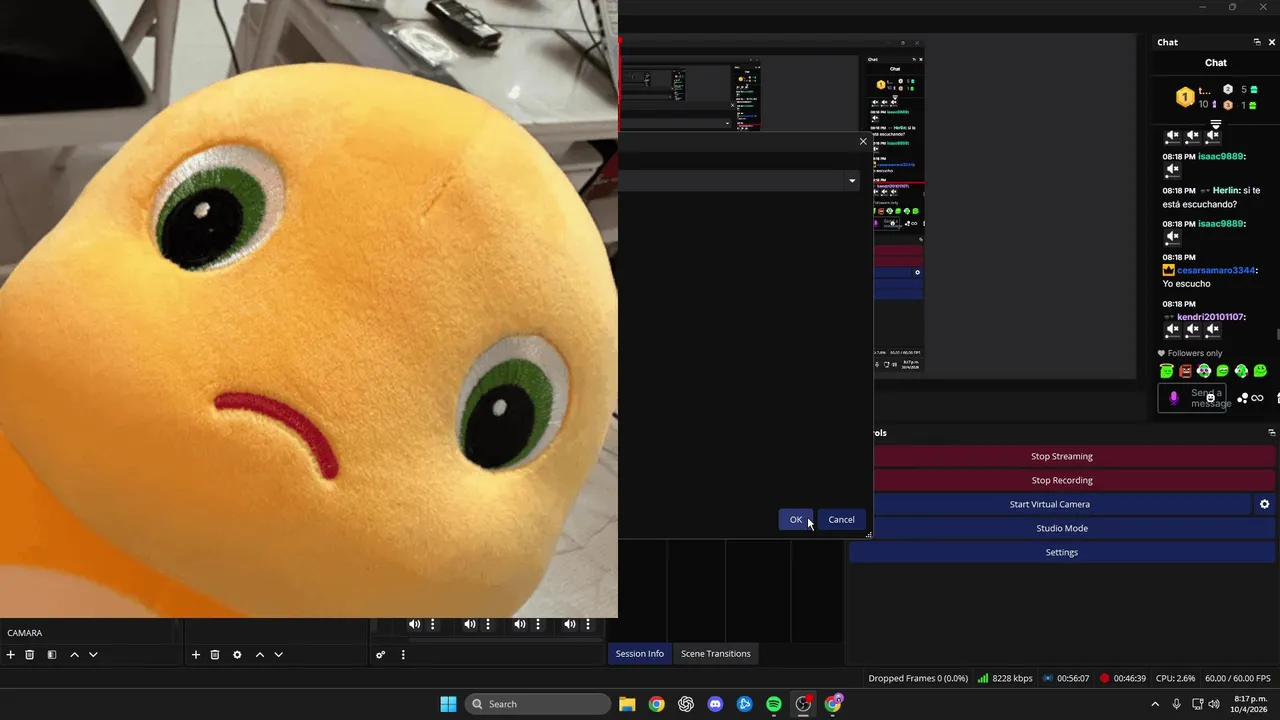Click OBS Studio taskbar icon

(803, 704)
